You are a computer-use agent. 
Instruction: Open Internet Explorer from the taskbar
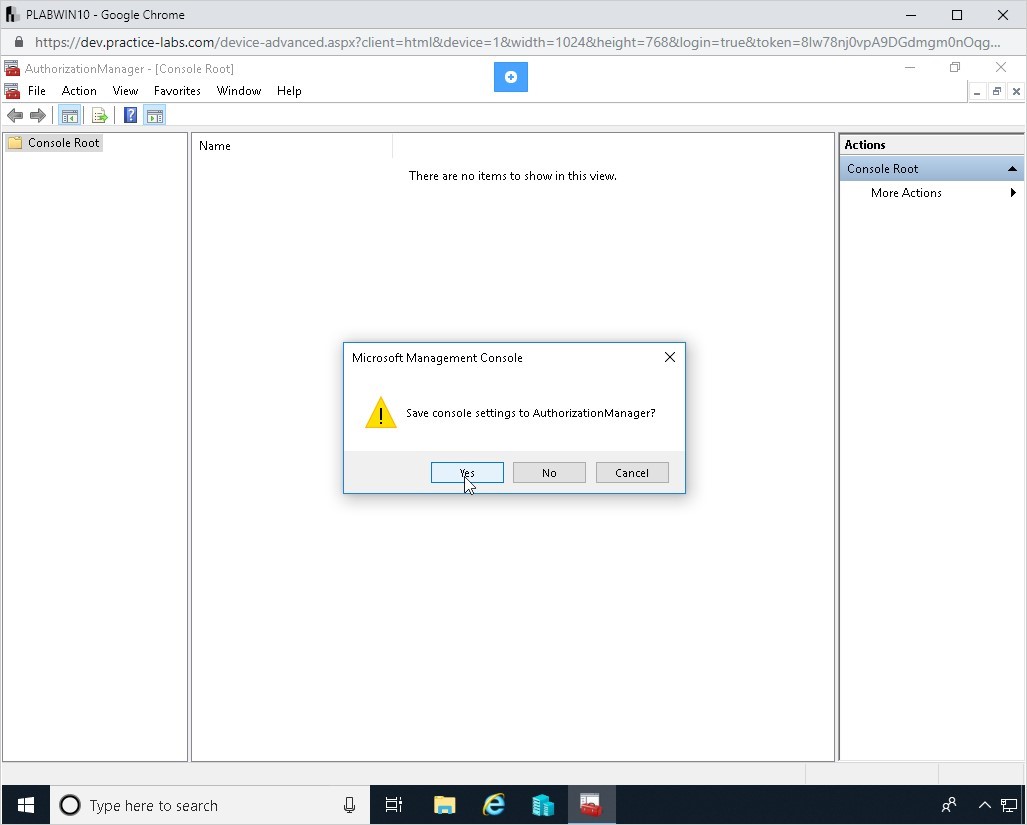click(494, 805)
